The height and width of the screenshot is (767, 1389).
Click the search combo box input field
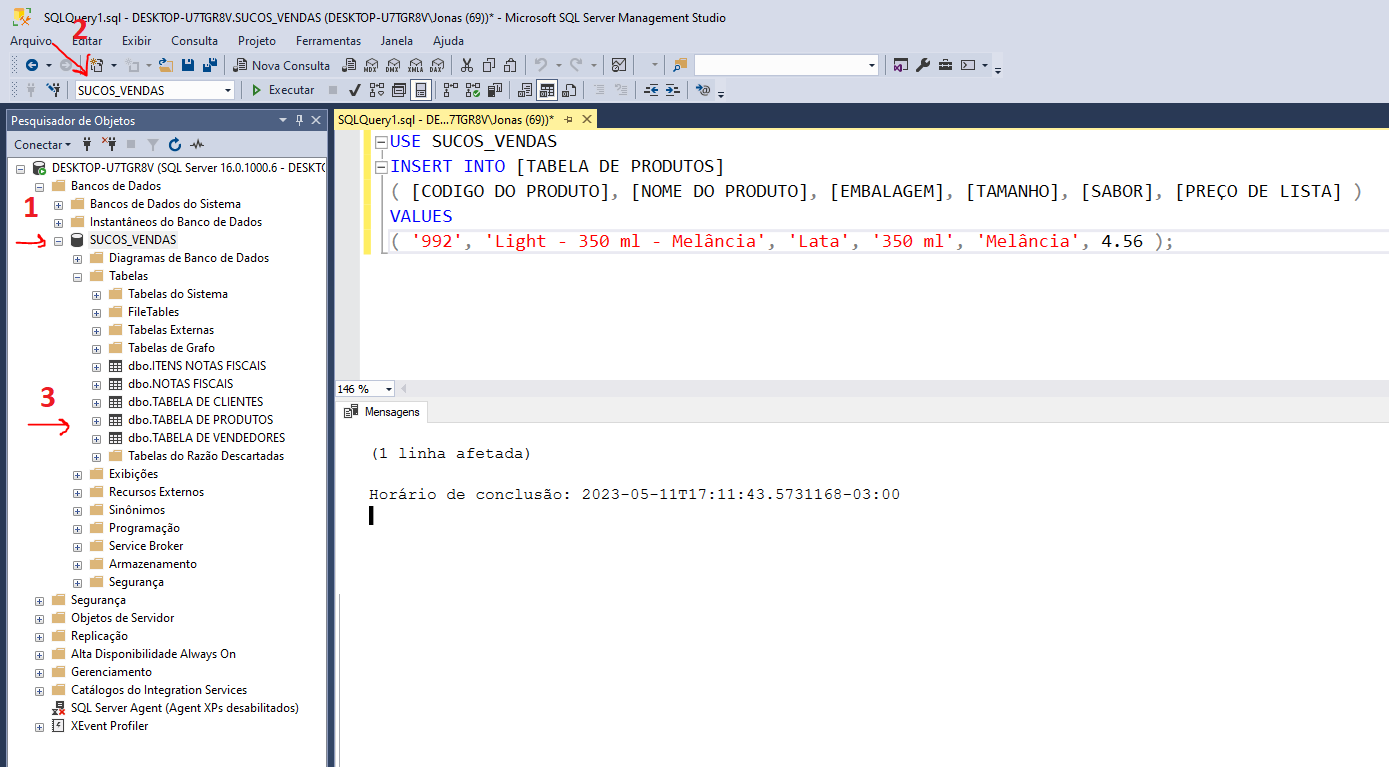[x=780, y=65]
